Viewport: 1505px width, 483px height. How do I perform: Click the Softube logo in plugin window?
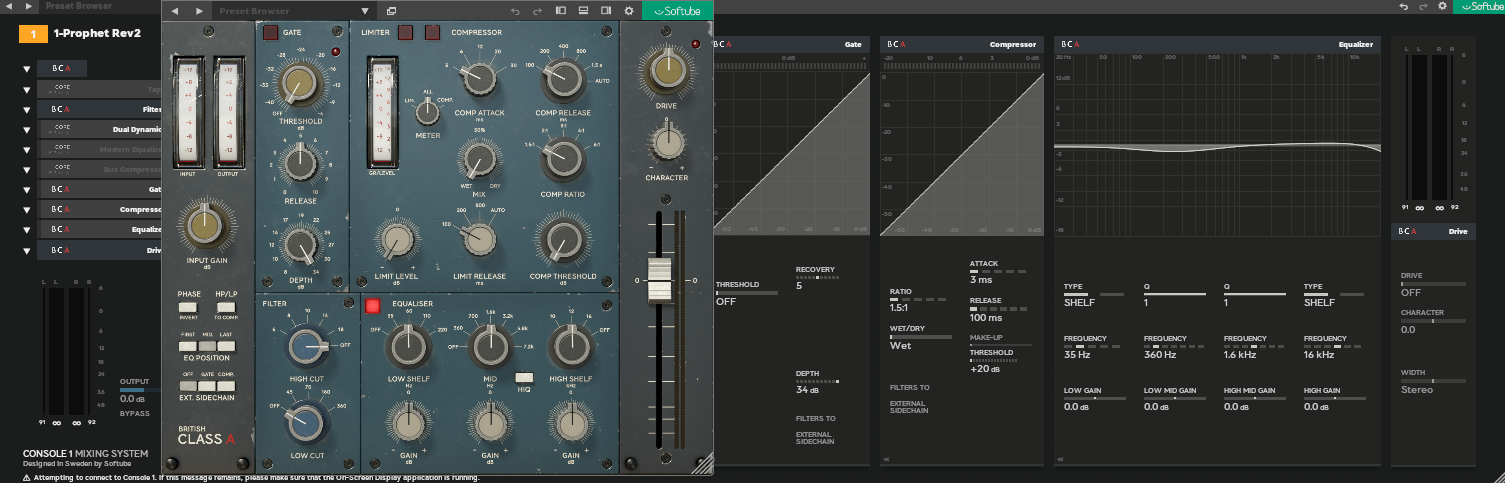[x=677, y=11]
